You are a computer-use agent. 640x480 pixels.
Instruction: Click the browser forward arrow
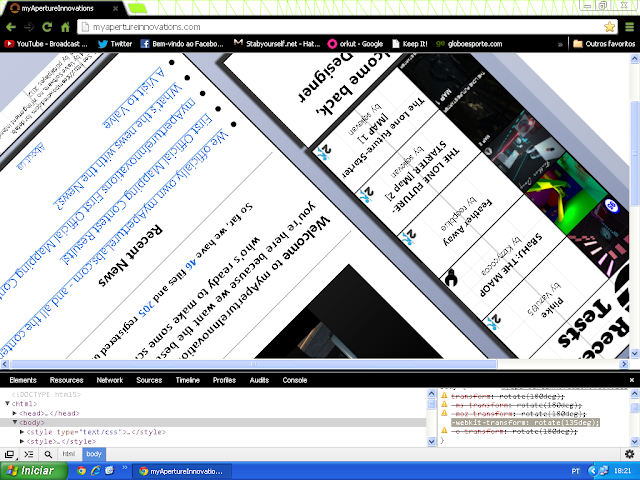tap(29, 27)
